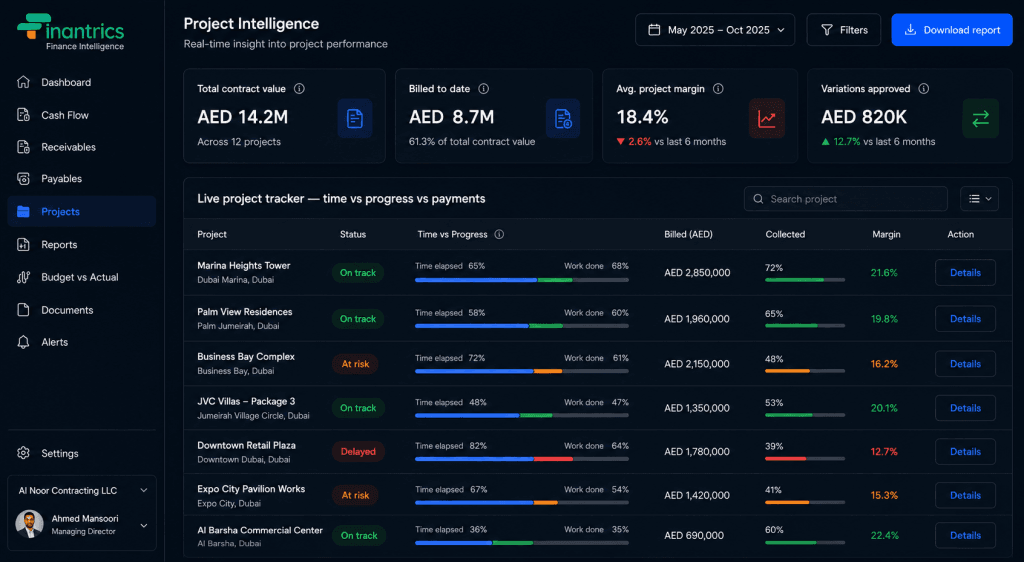Click the Total contract value info icon
1024x562 pixels.
(299, 89)
